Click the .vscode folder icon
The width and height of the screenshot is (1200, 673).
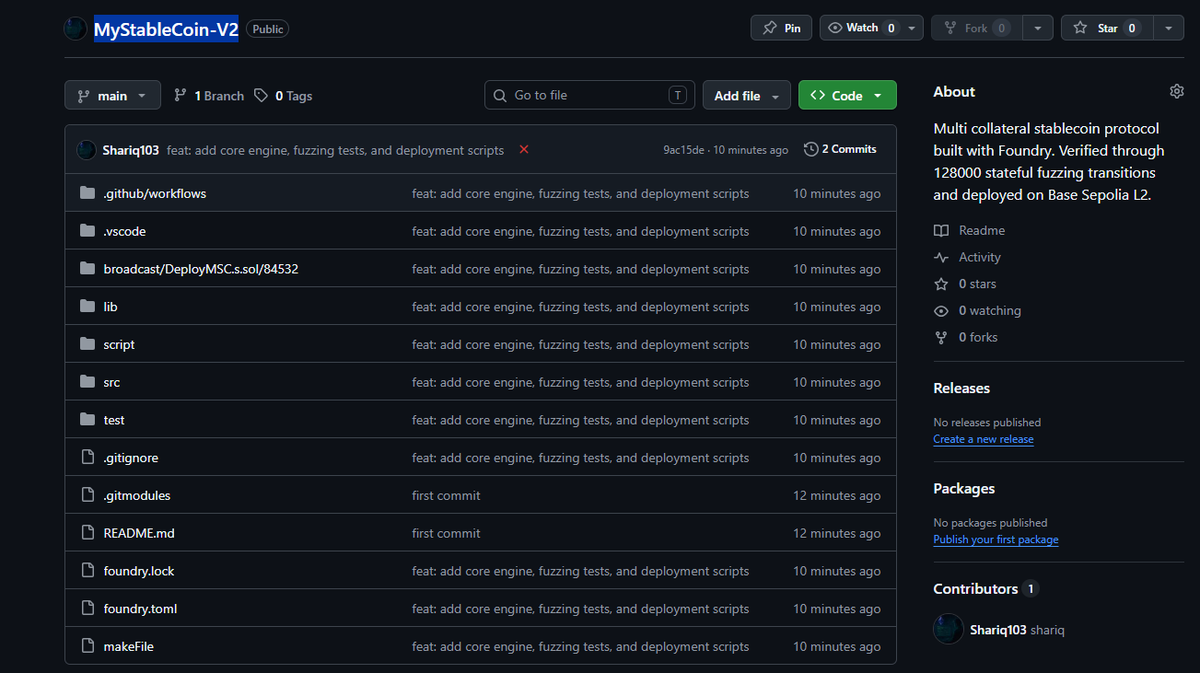87,231
